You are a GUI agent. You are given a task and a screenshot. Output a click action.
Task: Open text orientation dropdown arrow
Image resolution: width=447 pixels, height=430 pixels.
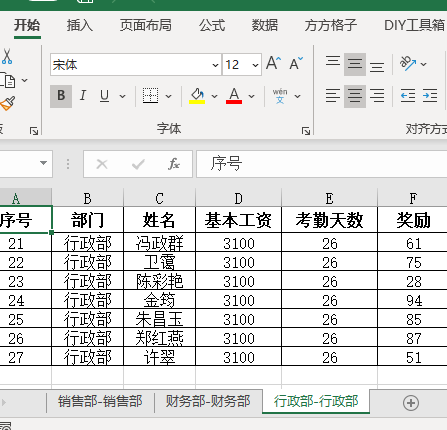pos(424,64)
